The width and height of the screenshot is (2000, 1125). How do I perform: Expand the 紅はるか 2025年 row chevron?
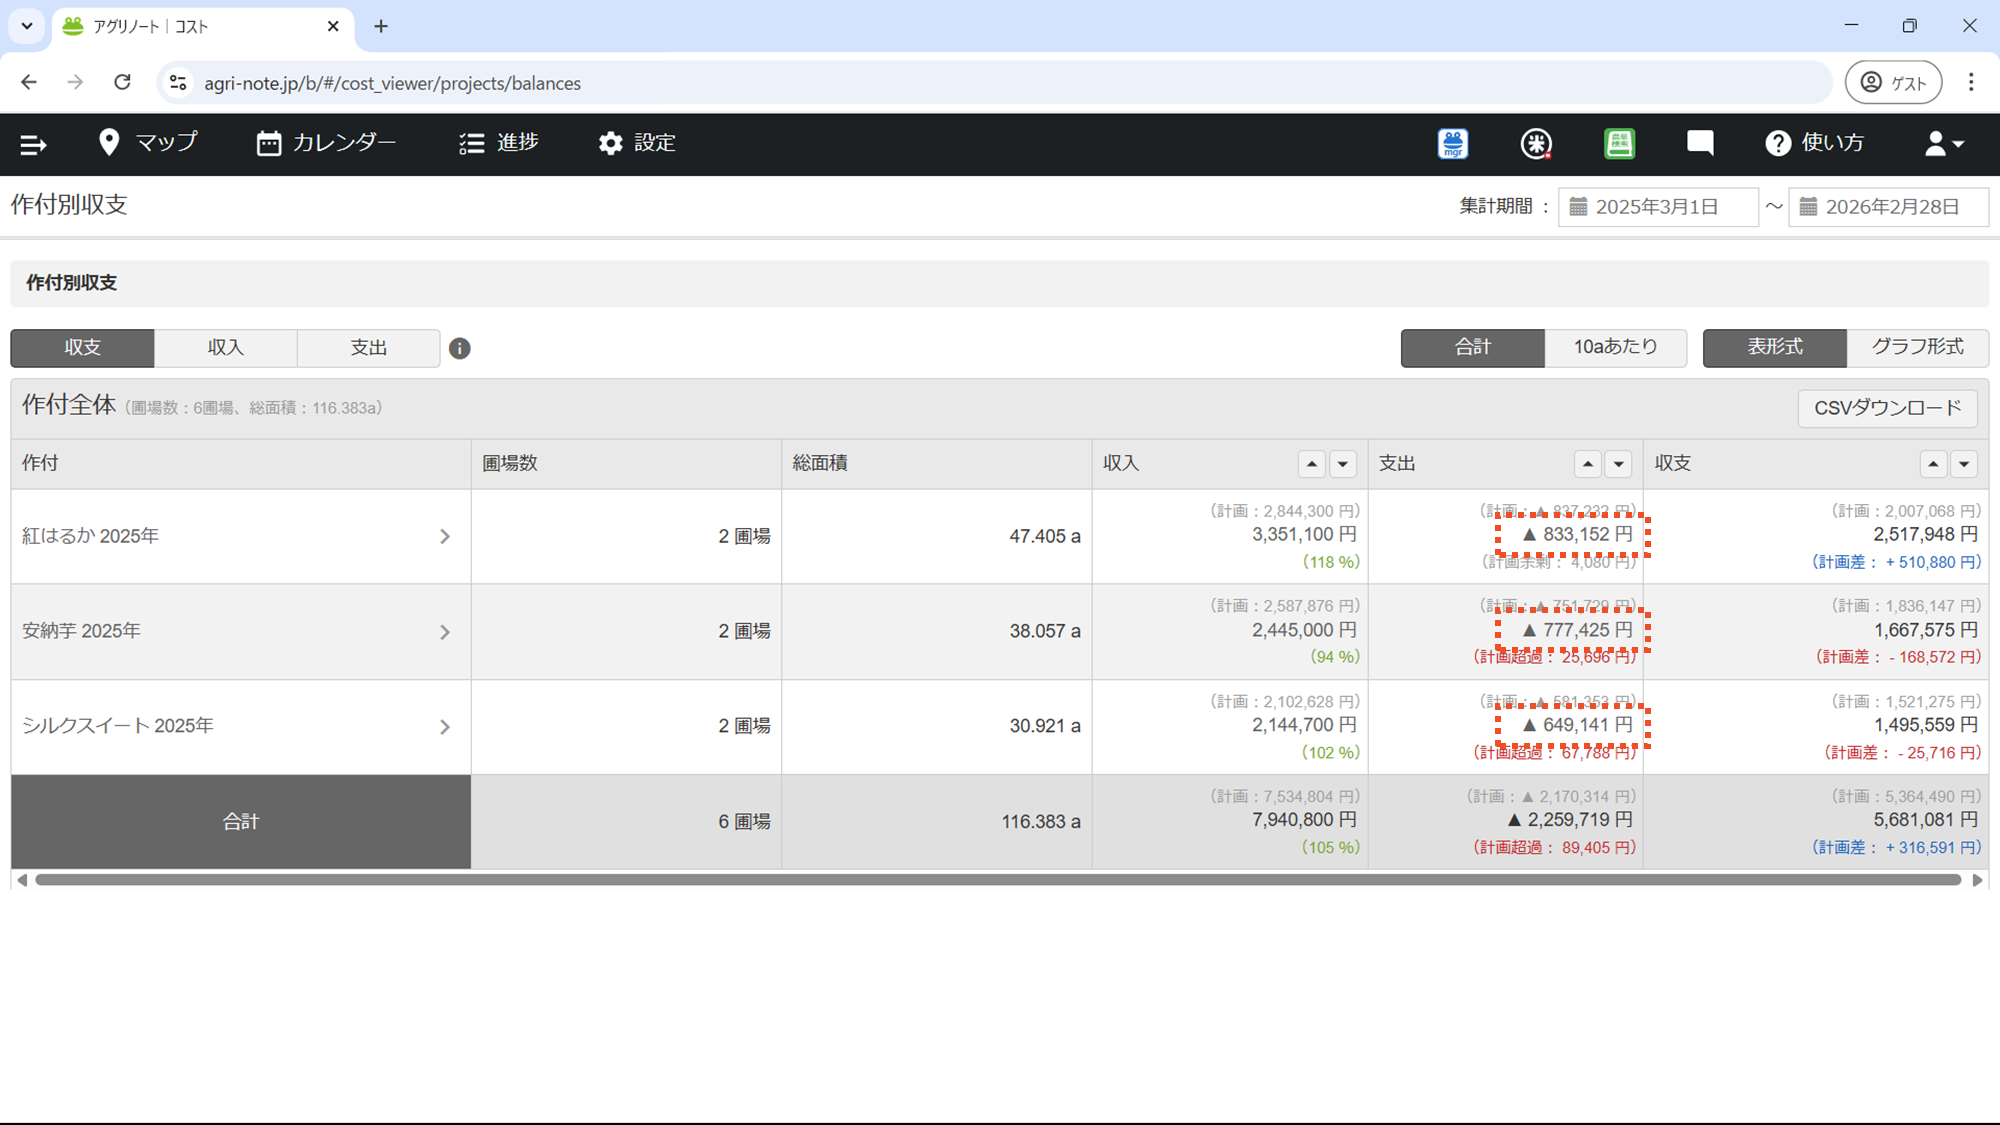[x=445, y=537]
